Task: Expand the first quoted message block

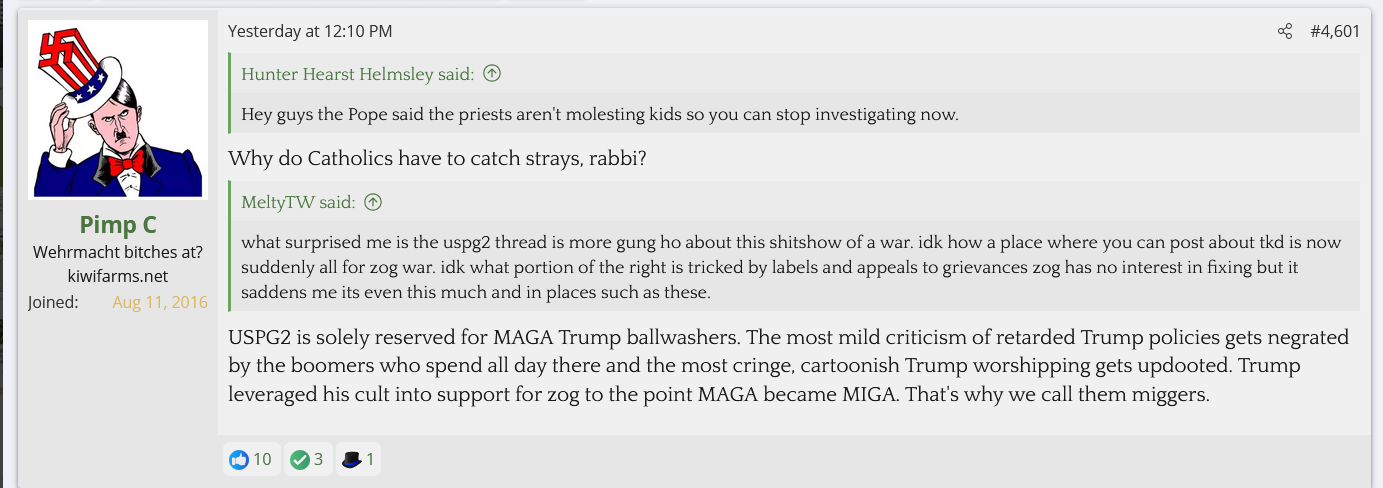Action: coord(600,114)
